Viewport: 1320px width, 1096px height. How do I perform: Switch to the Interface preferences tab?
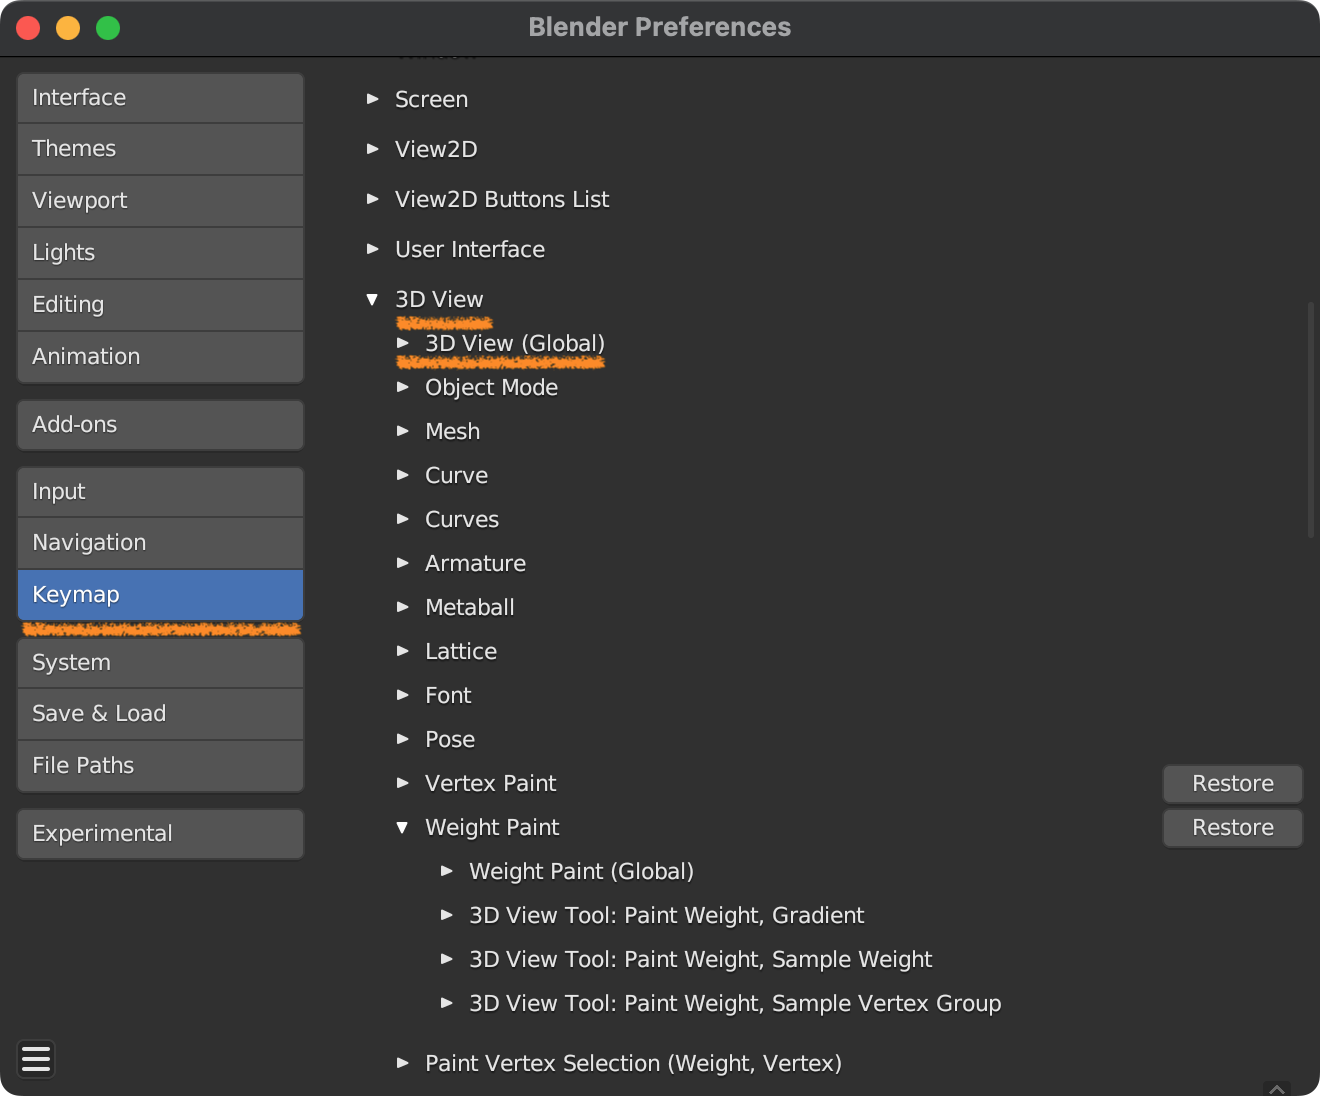coord(160,98)
